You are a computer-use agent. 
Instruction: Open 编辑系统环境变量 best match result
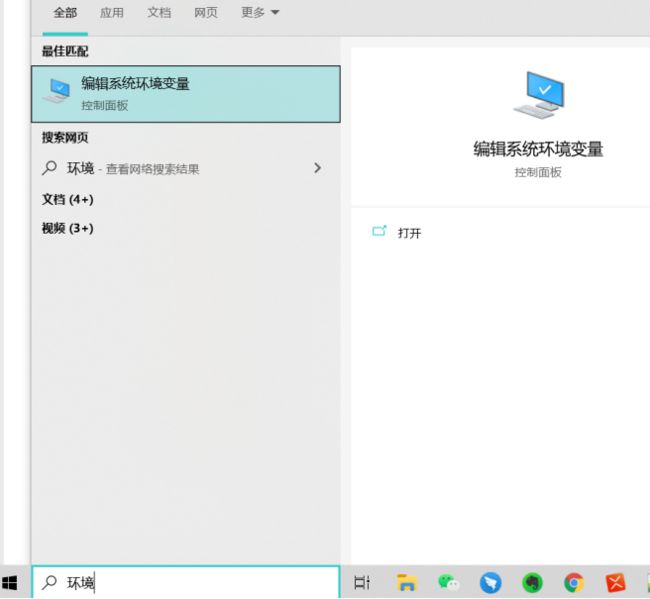(186, 94)
